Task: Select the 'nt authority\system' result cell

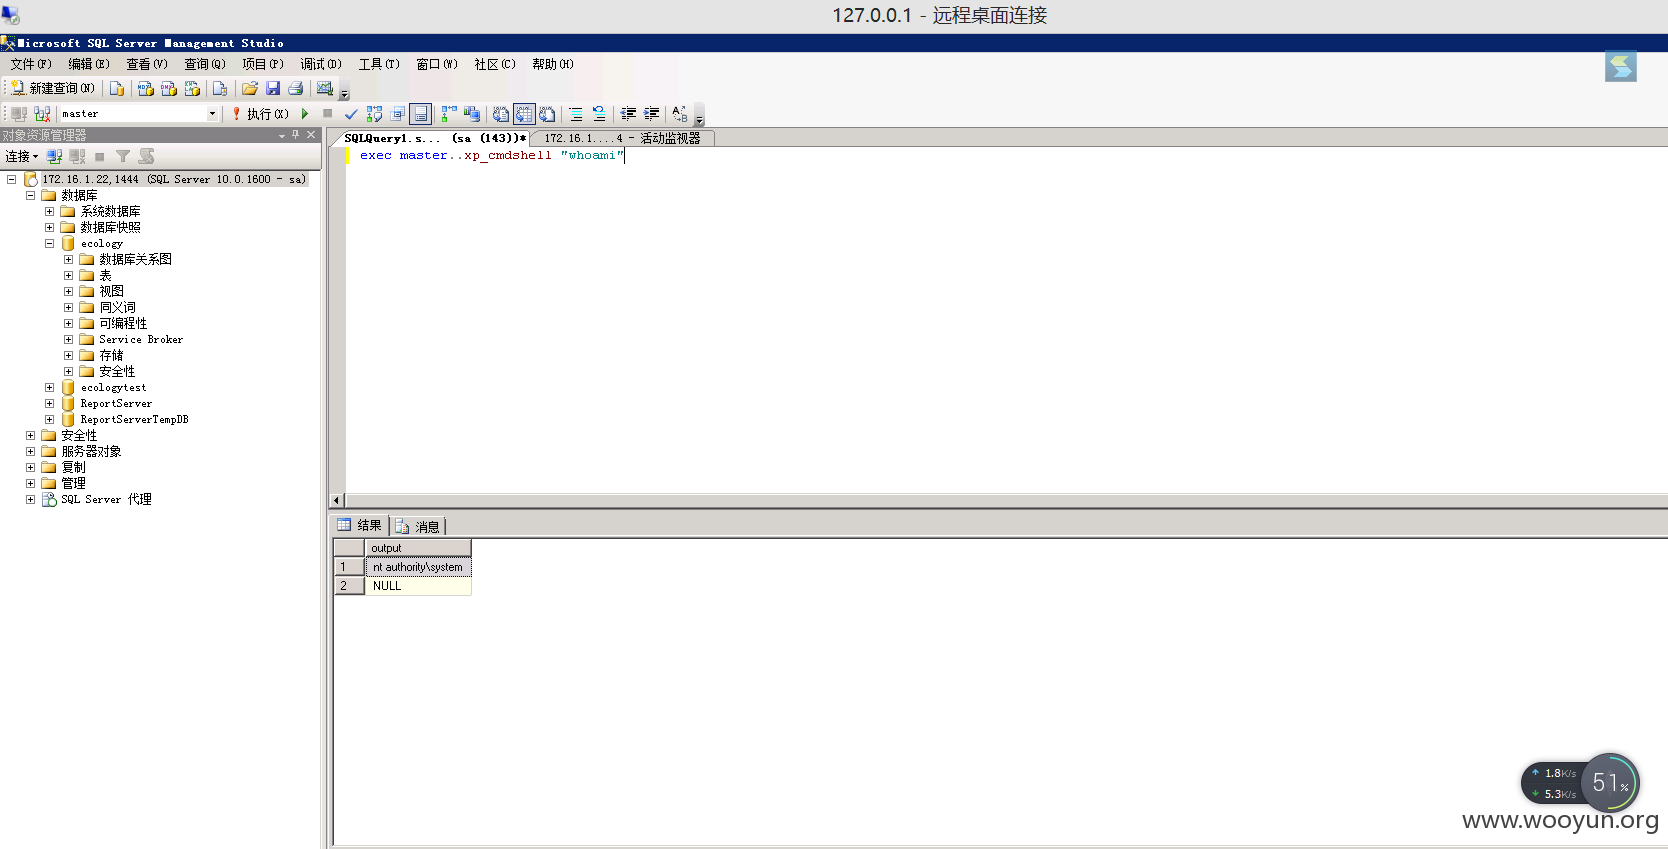Action: 418,567
